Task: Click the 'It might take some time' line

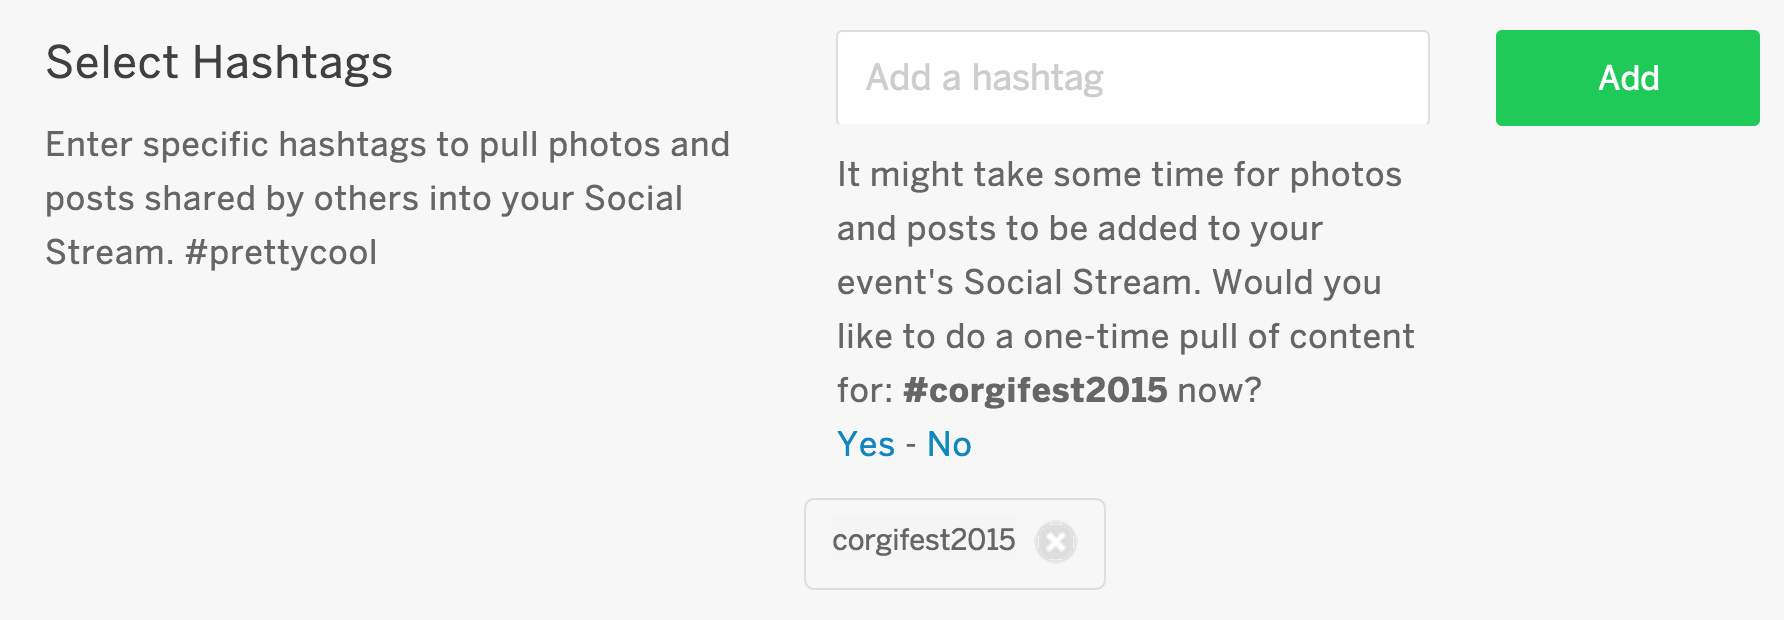Action: (1119, 174)
